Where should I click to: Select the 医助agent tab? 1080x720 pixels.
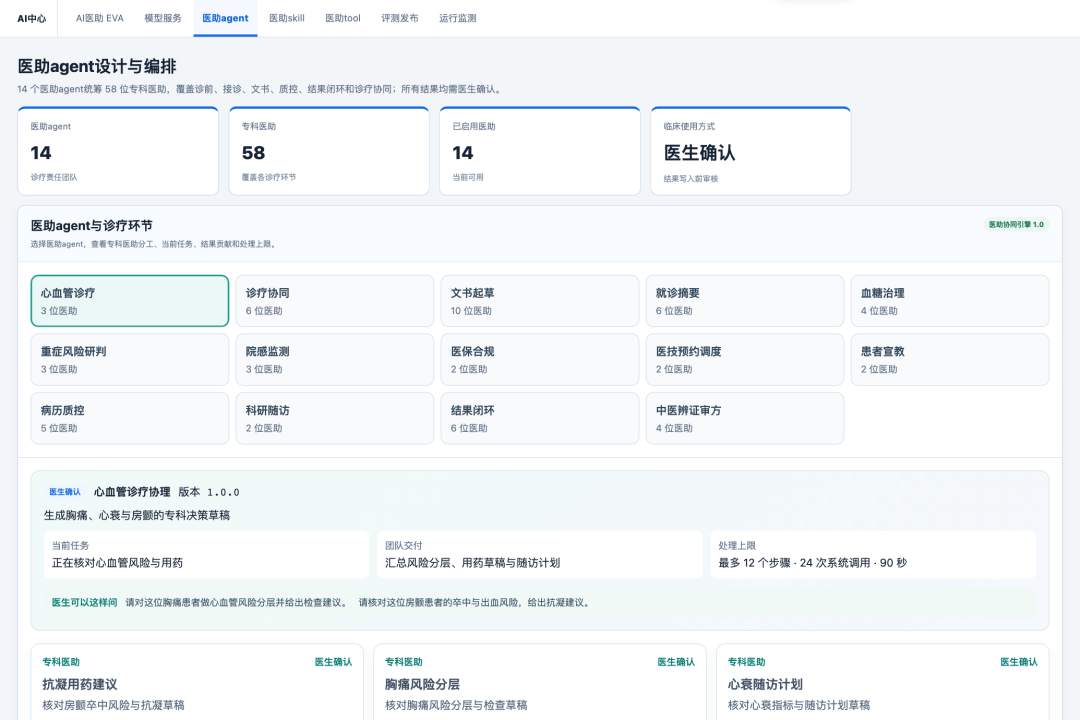tap(225, 18)
